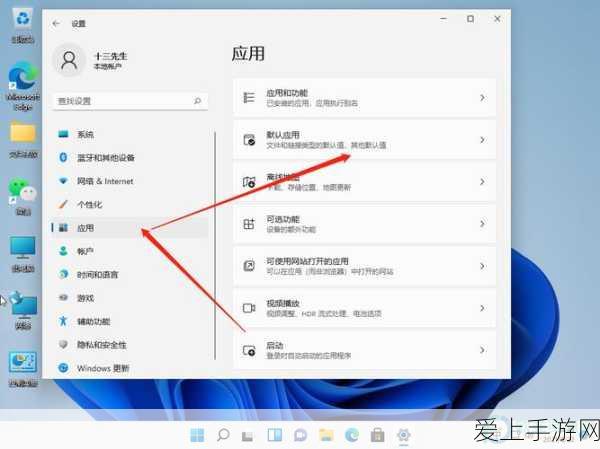Open the Chat taskbar icon

coord(300,435)
